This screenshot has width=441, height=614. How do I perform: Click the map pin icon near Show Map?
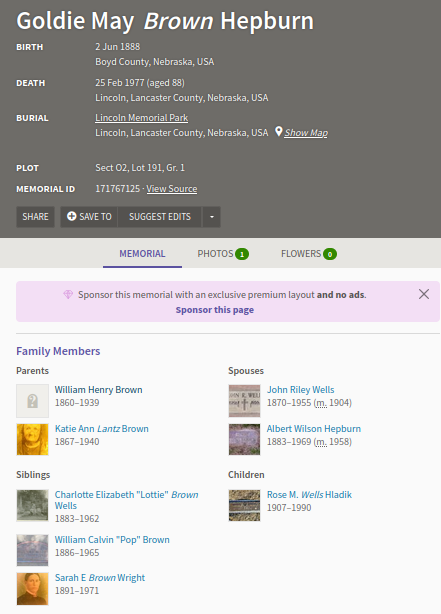278,132
